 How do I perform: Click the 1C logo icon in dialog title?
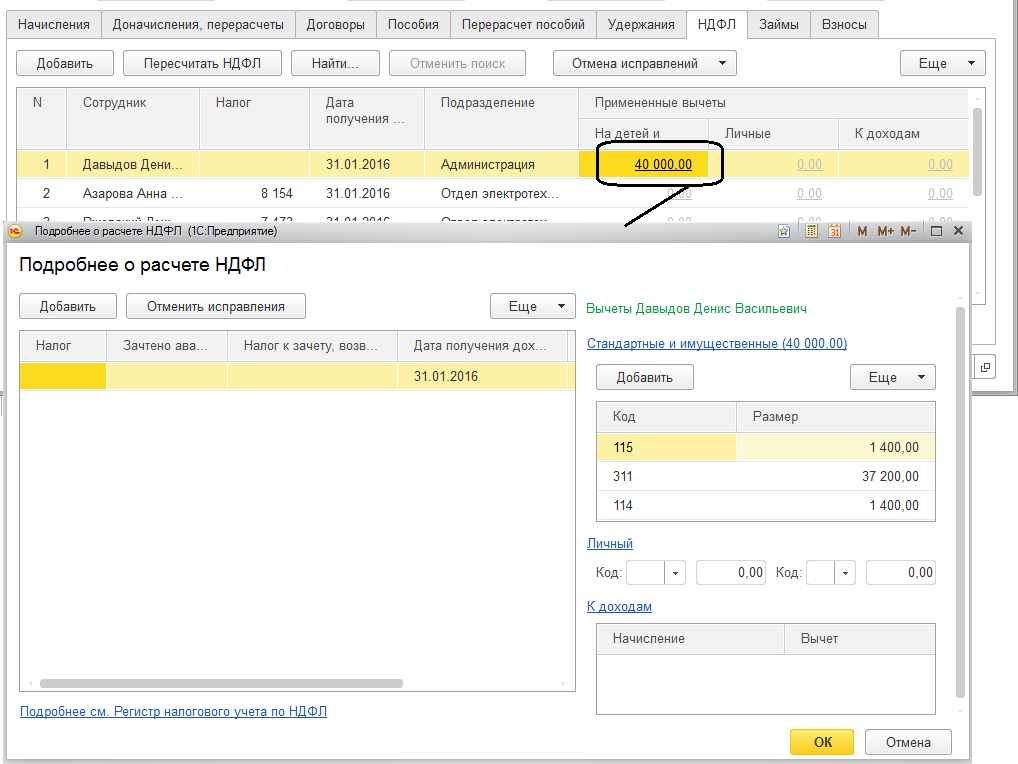pyautogui.click(x=15, y=231)
